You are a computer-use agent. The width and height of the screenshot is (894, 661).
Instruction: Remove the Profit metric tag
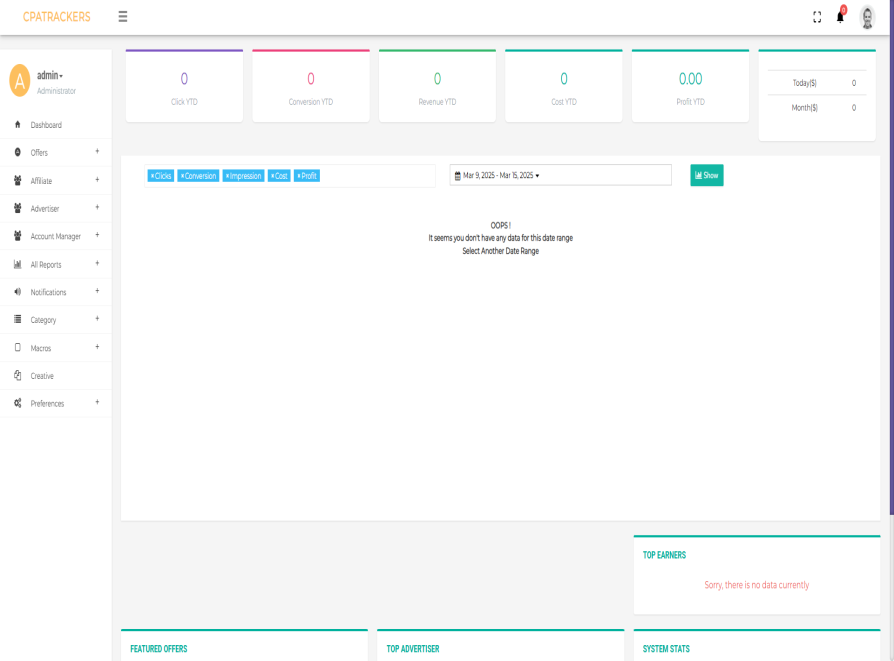tap(299, 176)
